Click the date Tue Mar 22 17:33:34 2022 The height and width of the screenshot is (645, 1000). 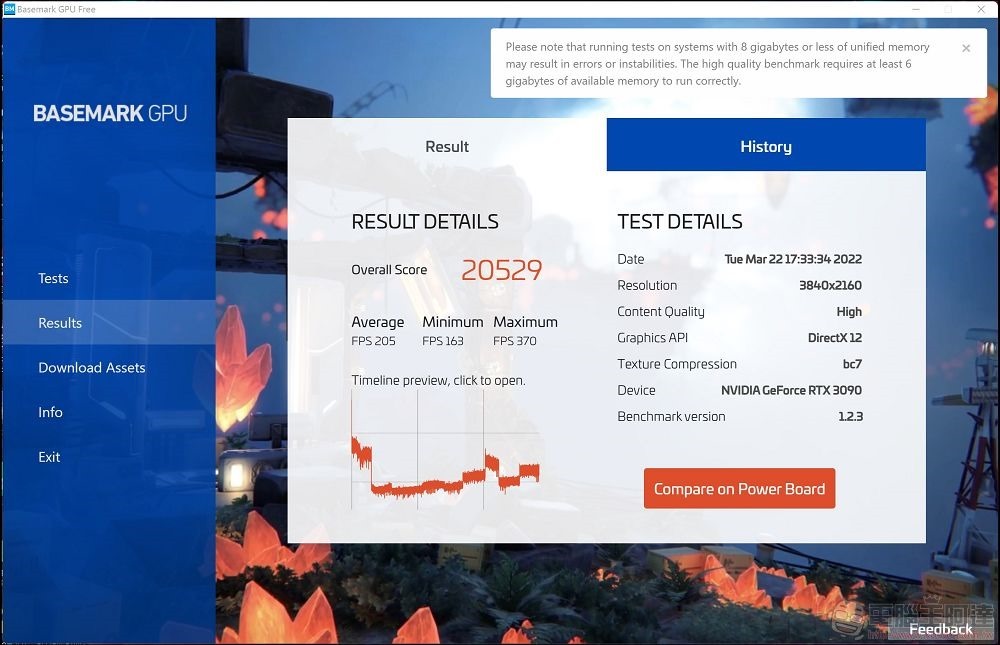(x=793, y=259)
